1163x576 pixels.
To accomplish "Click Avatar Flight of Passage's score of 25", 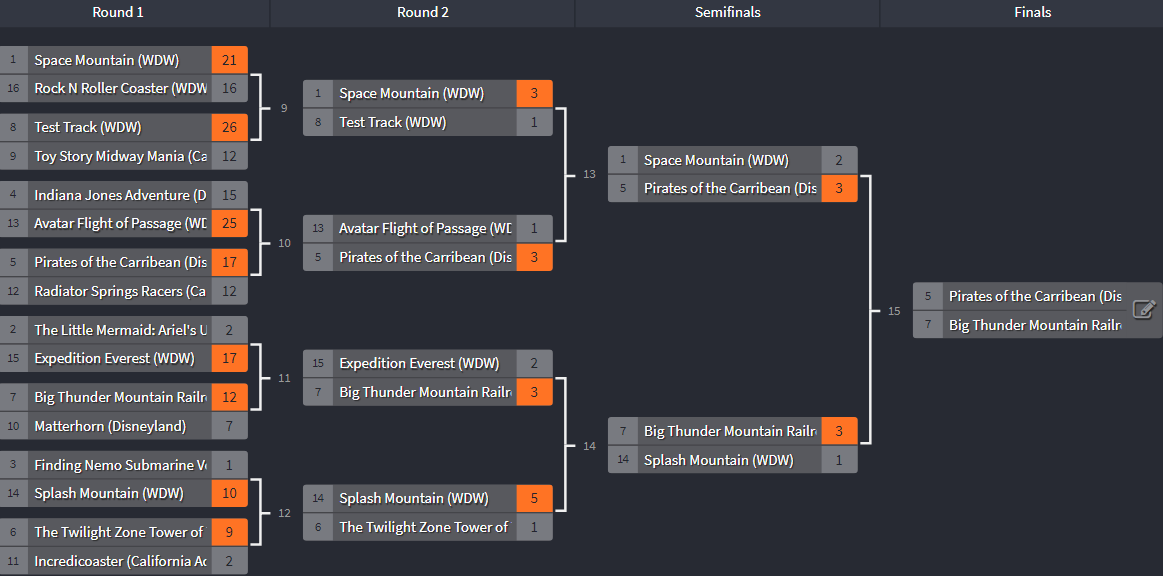I will (229, 223).
